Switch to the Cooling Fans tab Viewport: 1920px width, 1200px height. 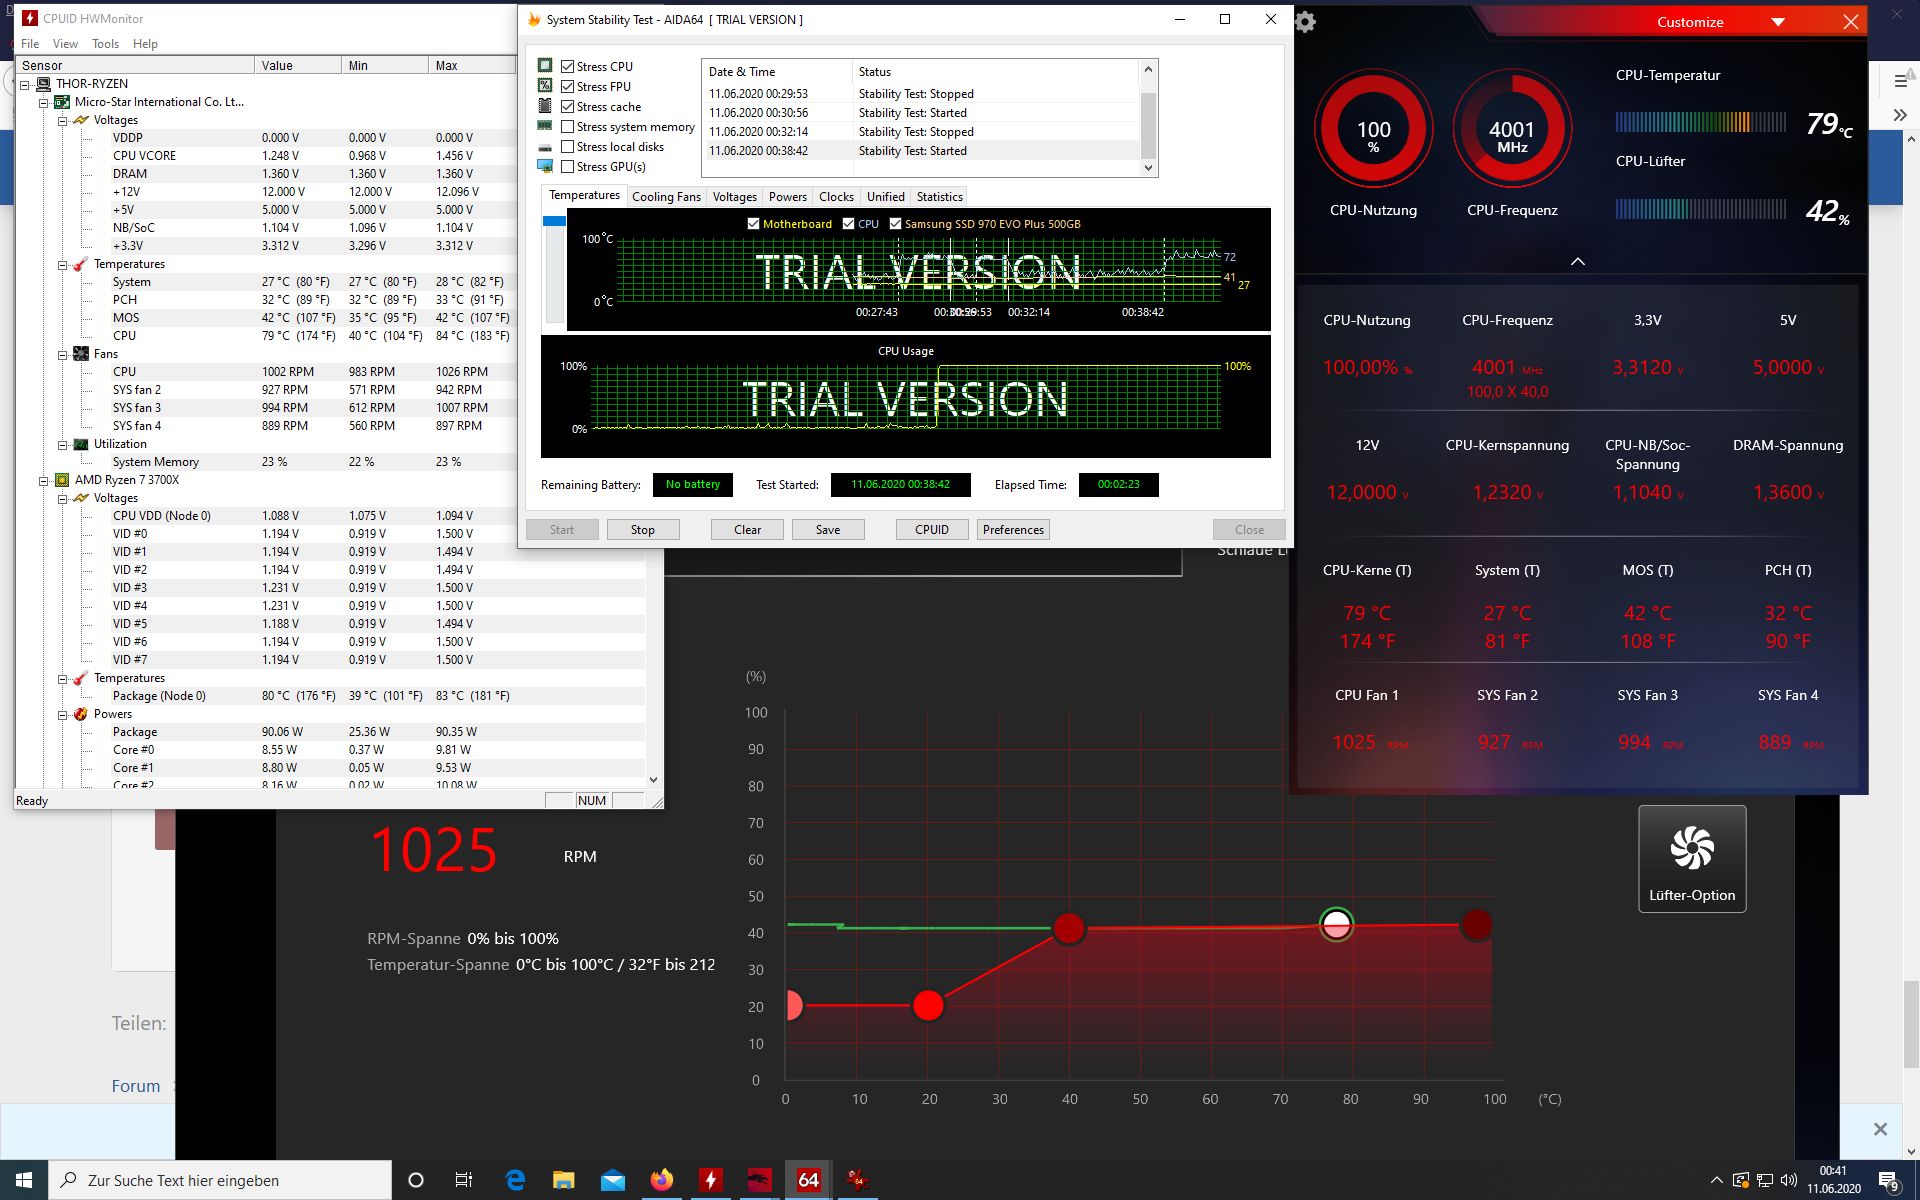tap(666, 197)
